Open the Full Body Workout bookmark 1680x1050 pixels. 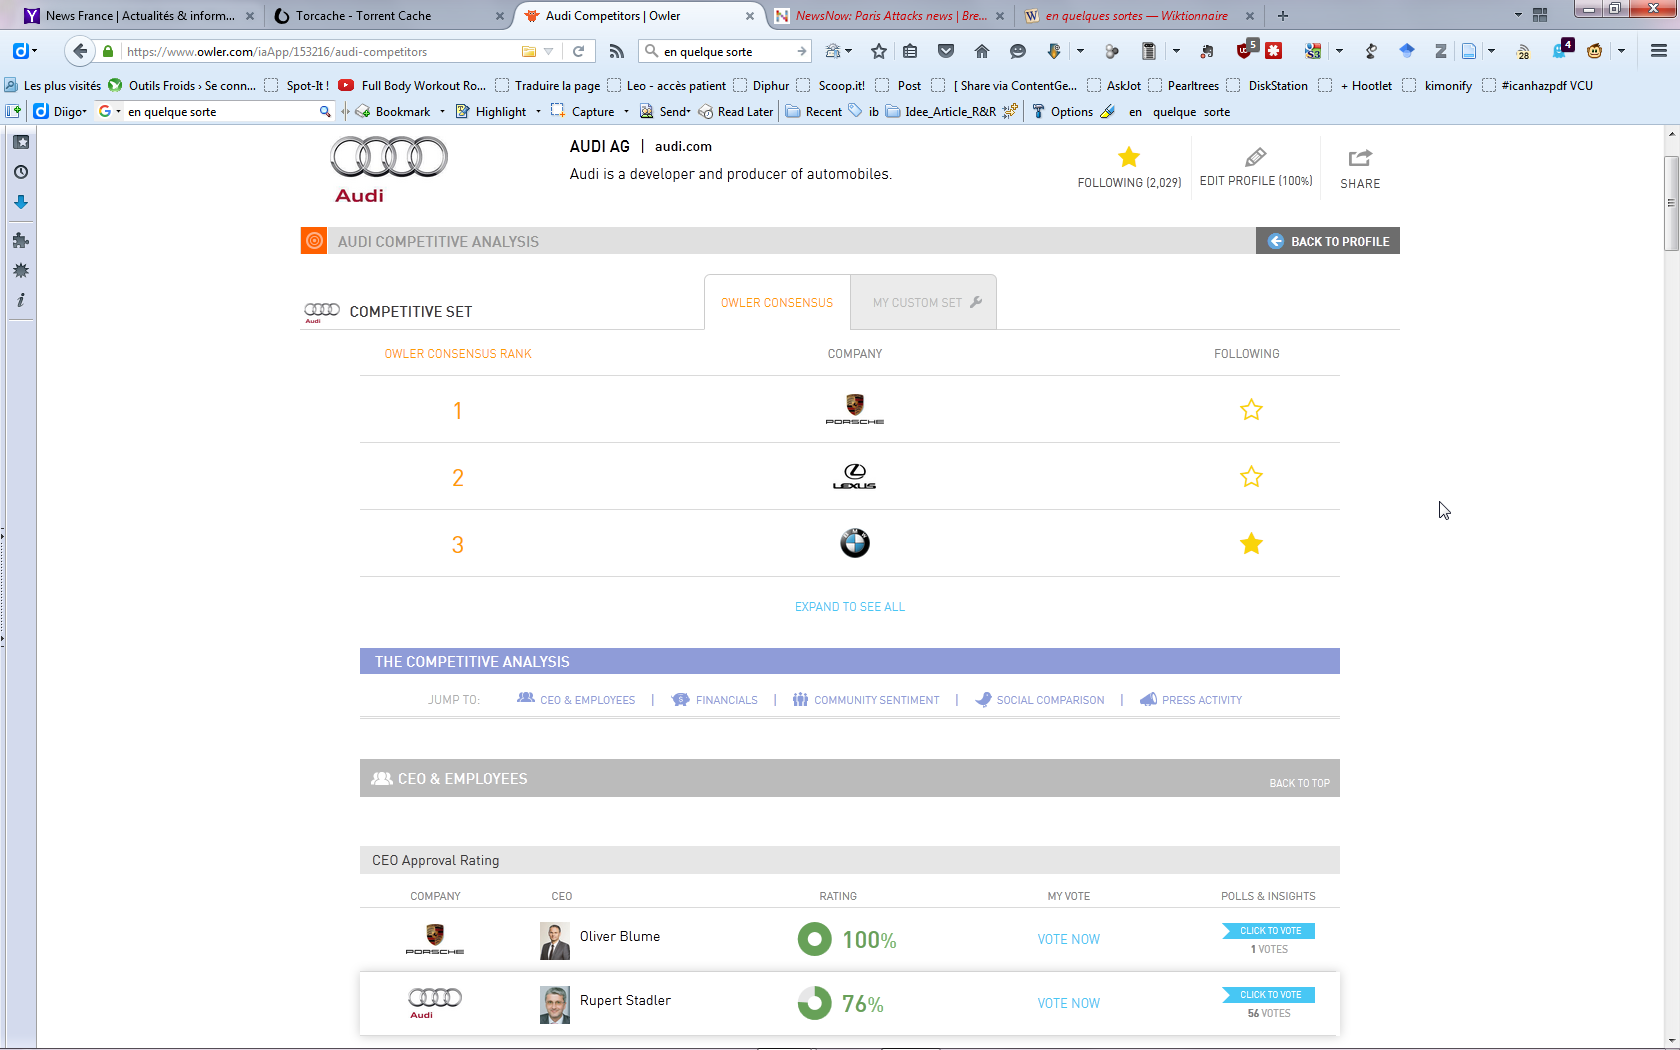tap(412, 85)
